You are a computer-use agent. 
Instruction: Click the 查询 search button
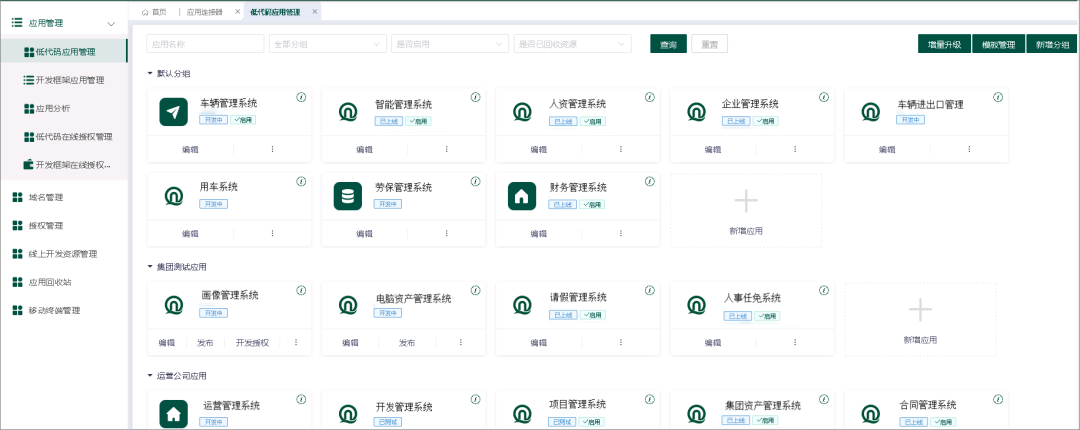[x=668, y=45]
